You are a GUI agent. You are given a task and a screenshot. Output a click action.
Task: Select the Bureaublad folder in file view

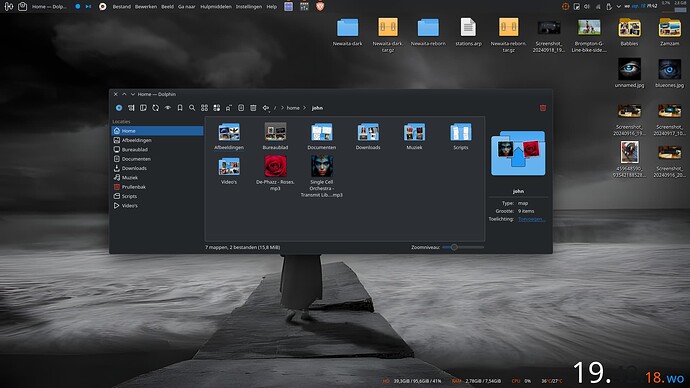coord(275,136)
